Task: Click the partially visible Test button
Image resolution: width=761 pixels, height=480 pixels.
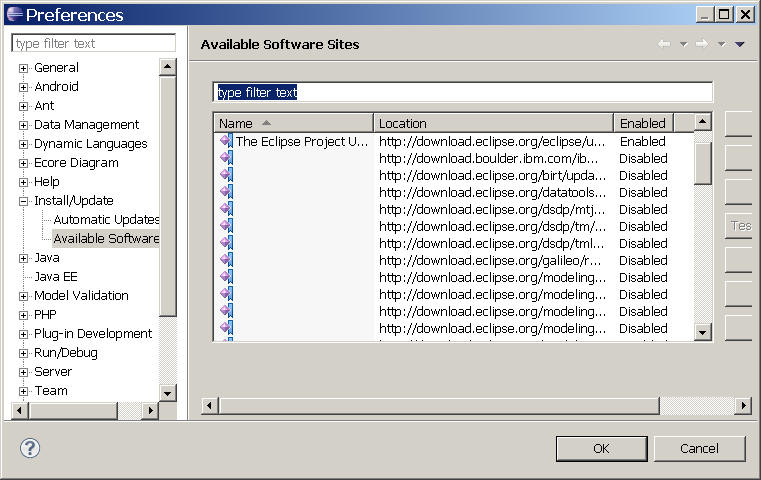Action: coord(739,226)
